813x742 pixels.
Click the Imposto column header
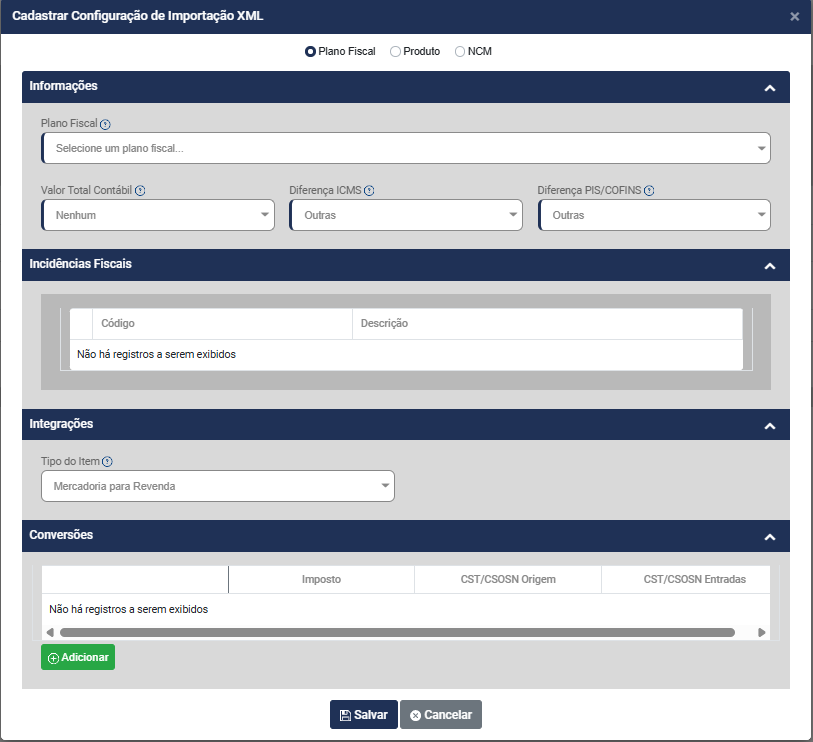(x=321, y=579)
